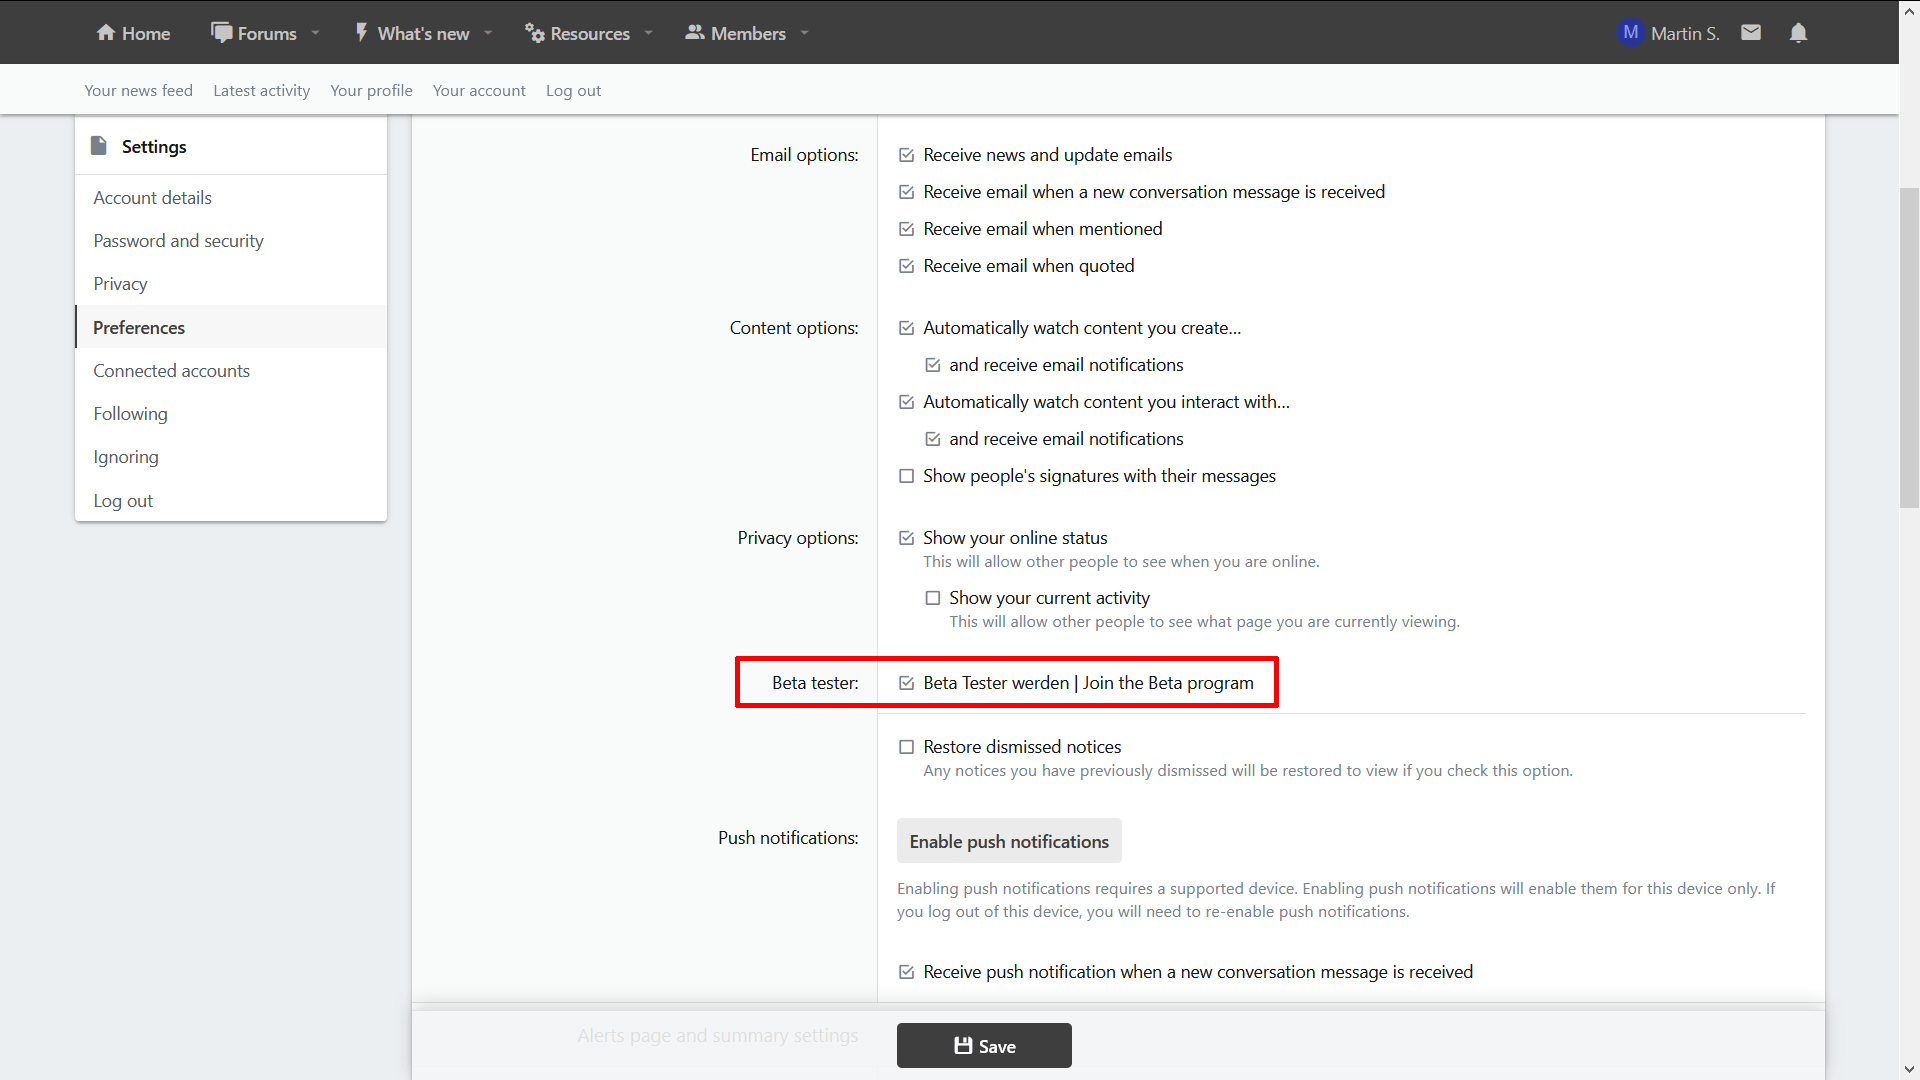Click the Forums speech bubble icon
Screen dimensions: 1920x1080
[x=221, y=33]
